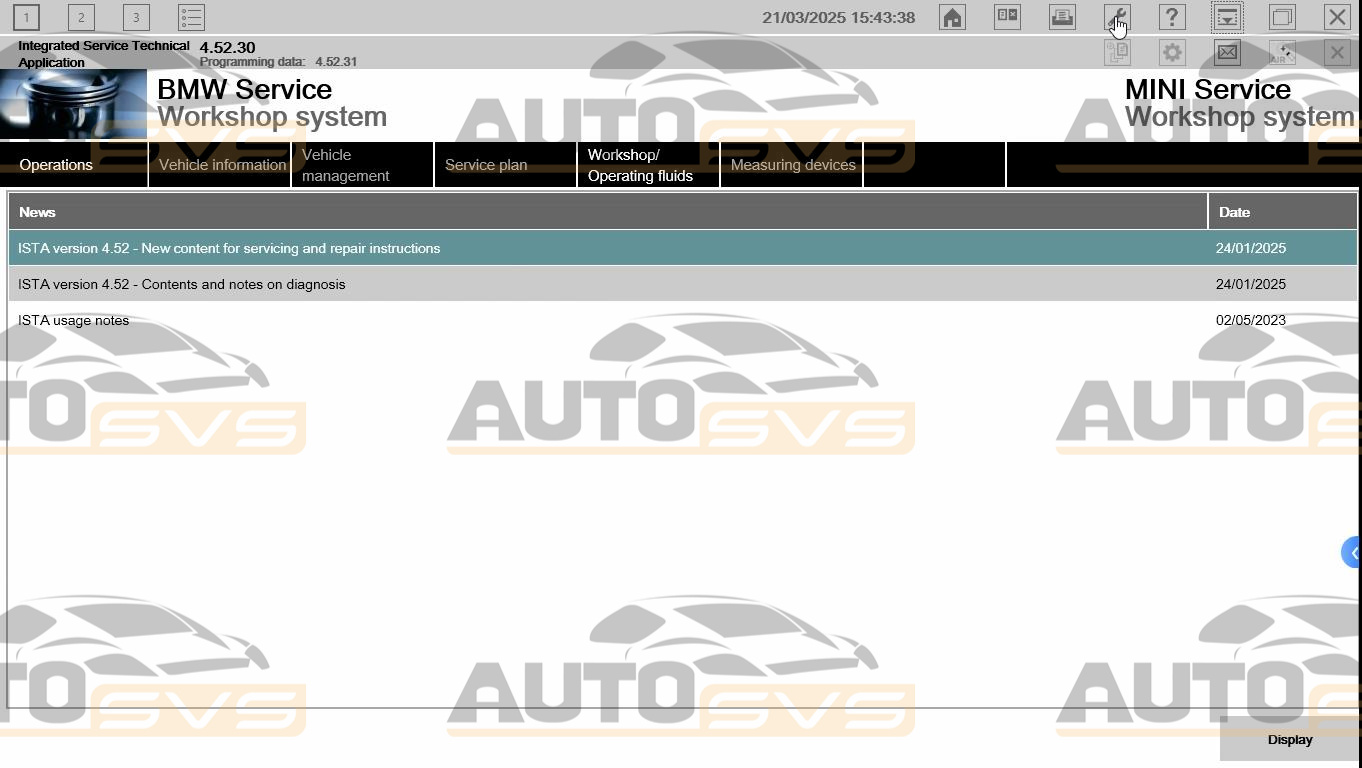The height and width of the screenshot is (768, 1362).
Task: Open the Measuring devices tab
Action: point(792,165)
